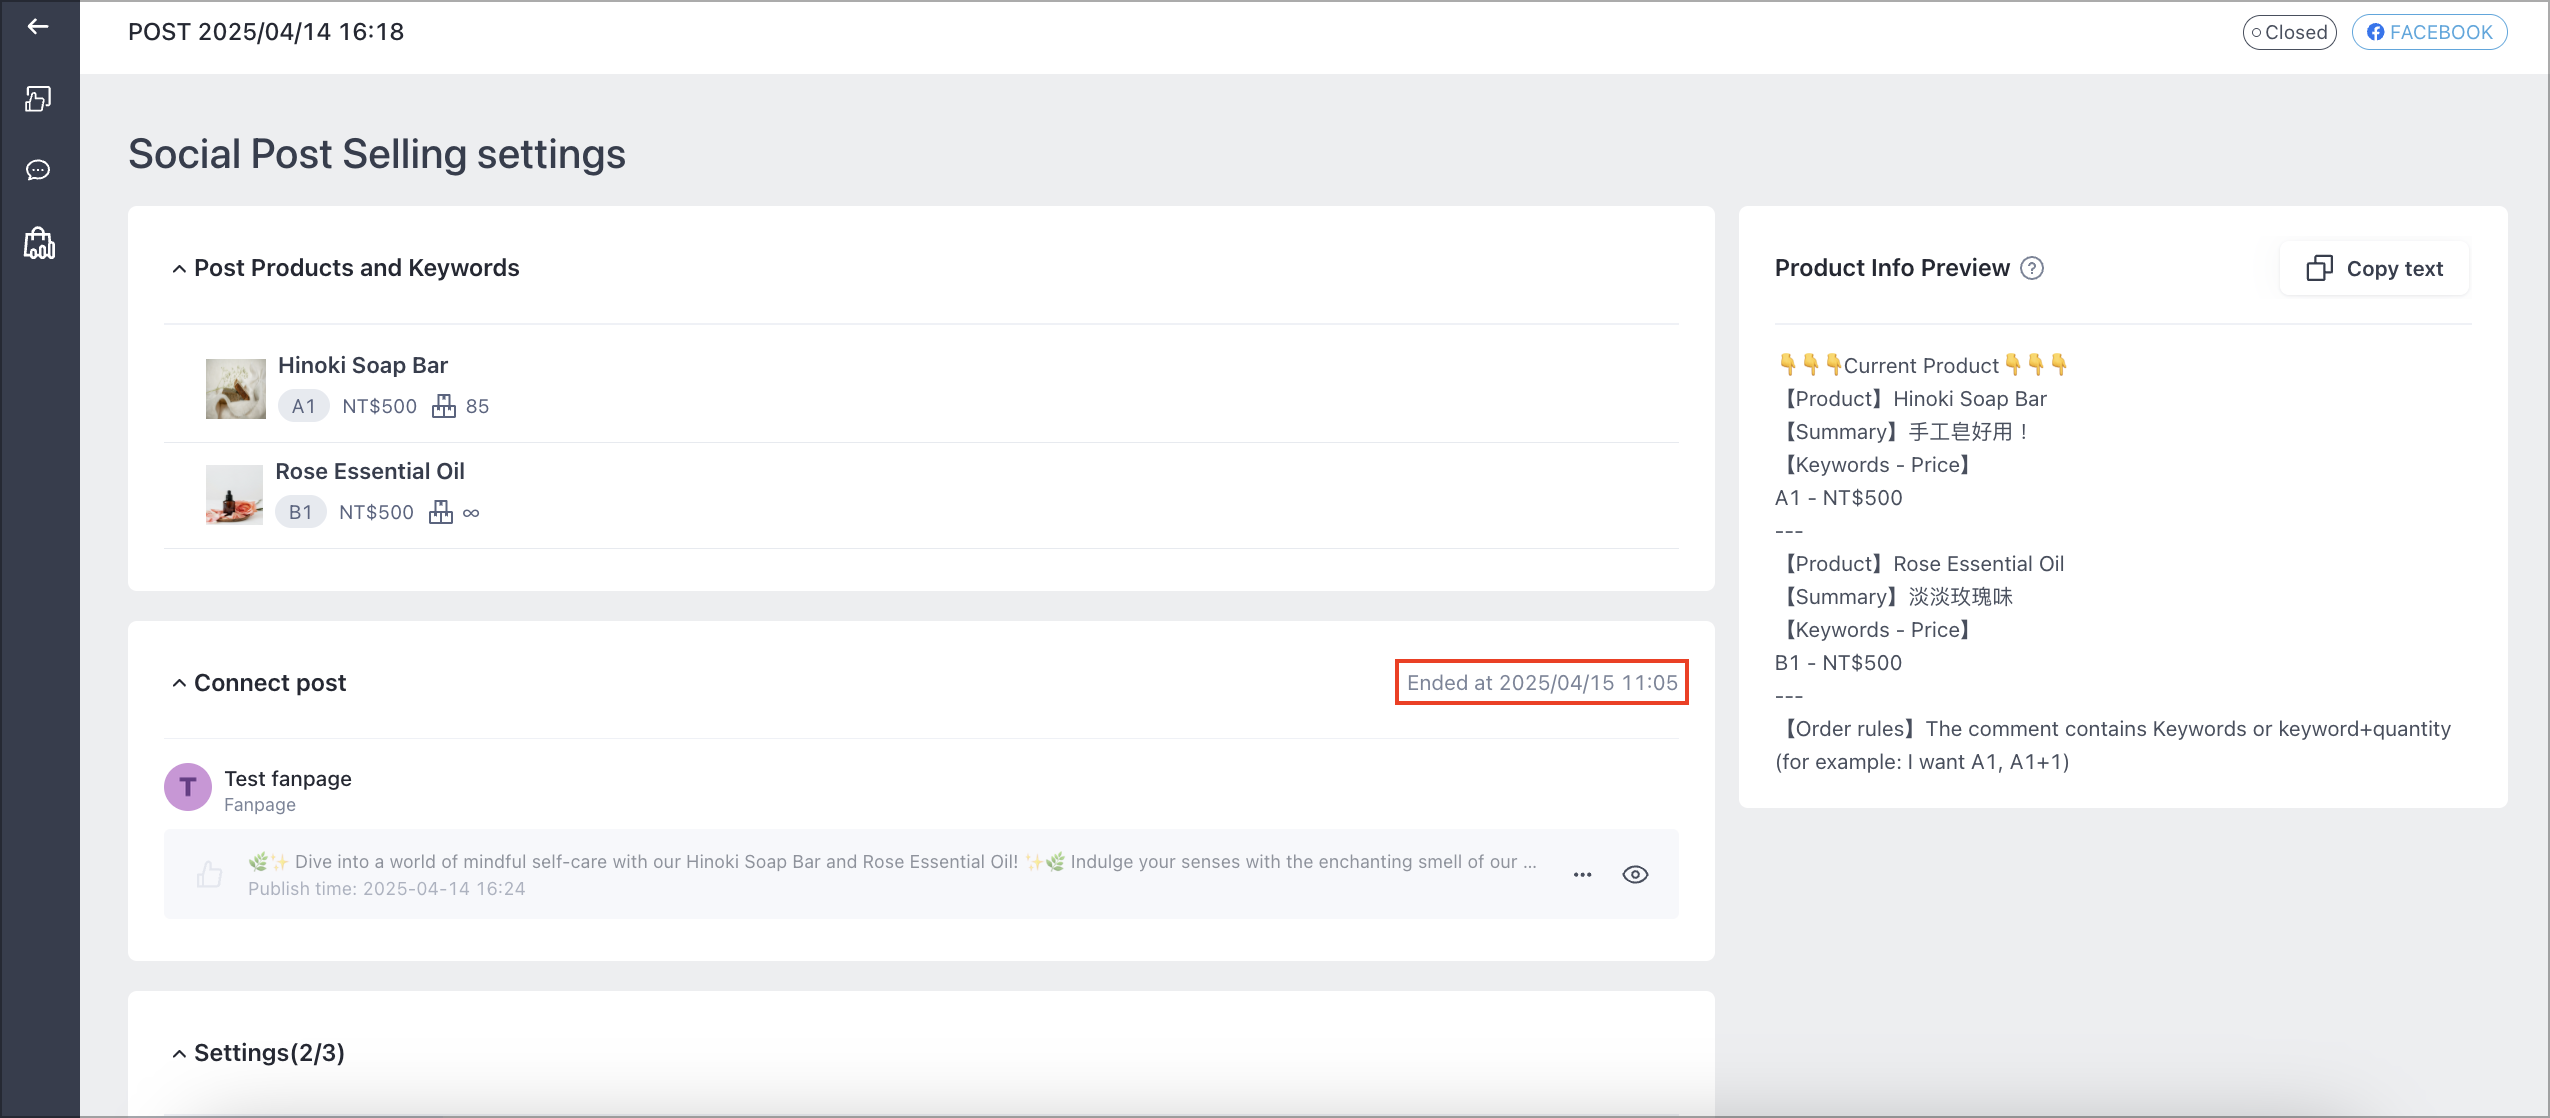The width and height of the screenshot is (2550, 1118).
Task: Click the Product Info Preview help icon
Action: (2032, 268)
